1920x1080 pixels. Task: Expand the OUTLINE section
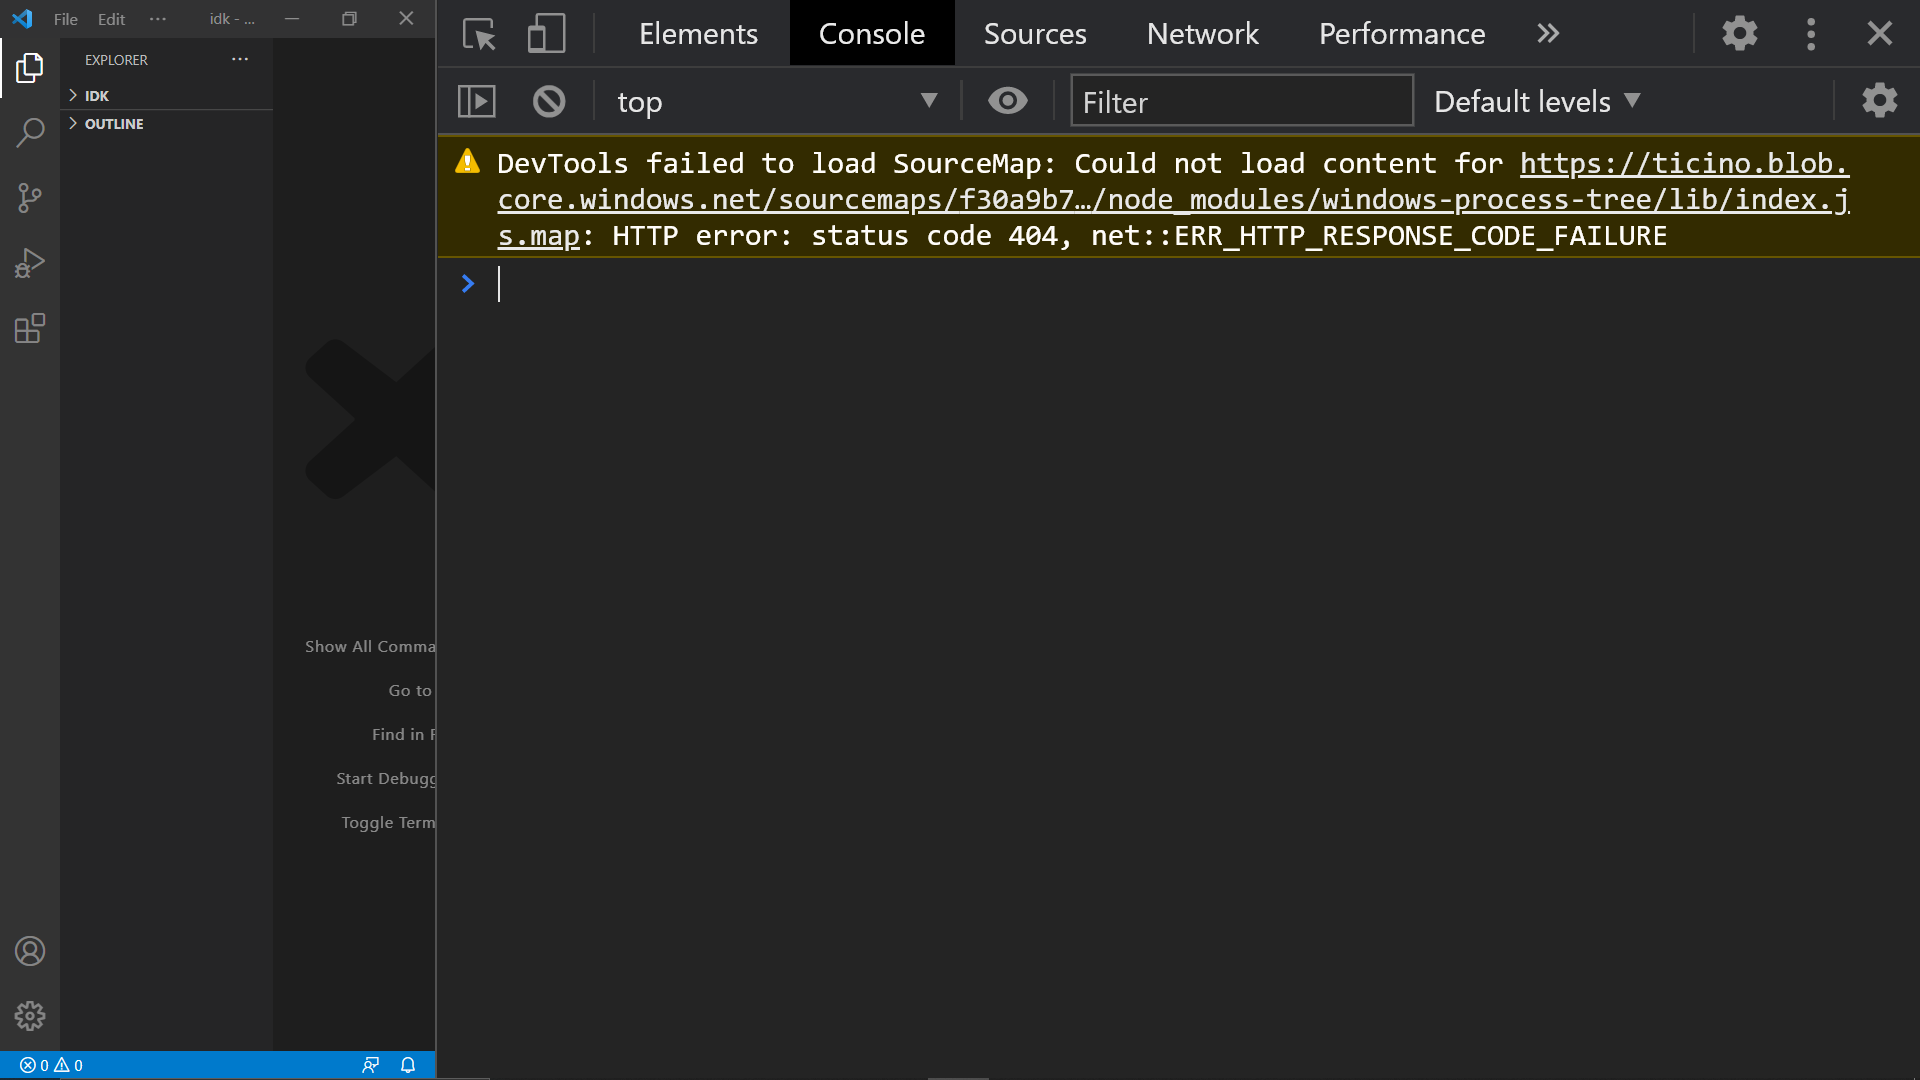166,124
